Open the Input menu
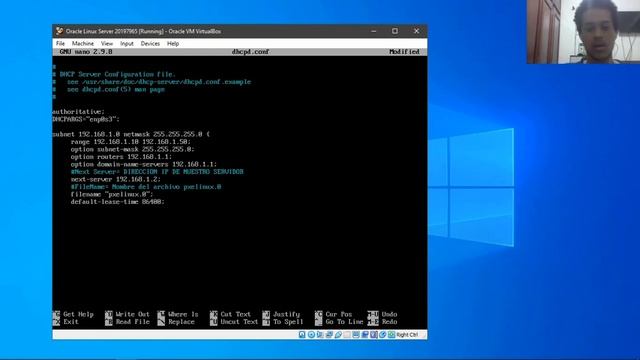 click(x=127, y=43)
